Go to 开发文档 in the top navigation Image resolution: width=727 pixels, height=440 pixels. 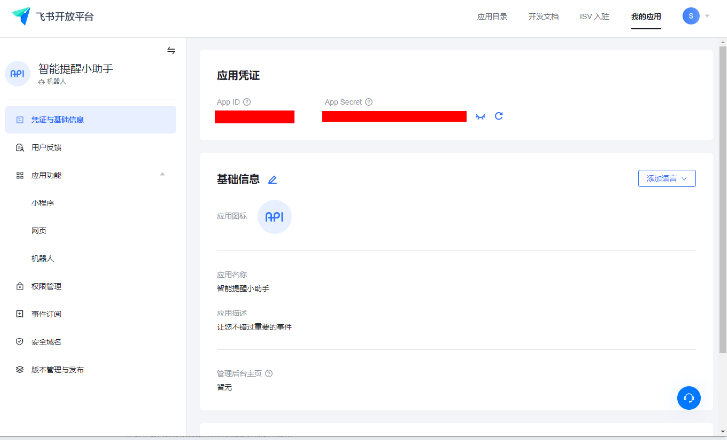click(543, 17)
